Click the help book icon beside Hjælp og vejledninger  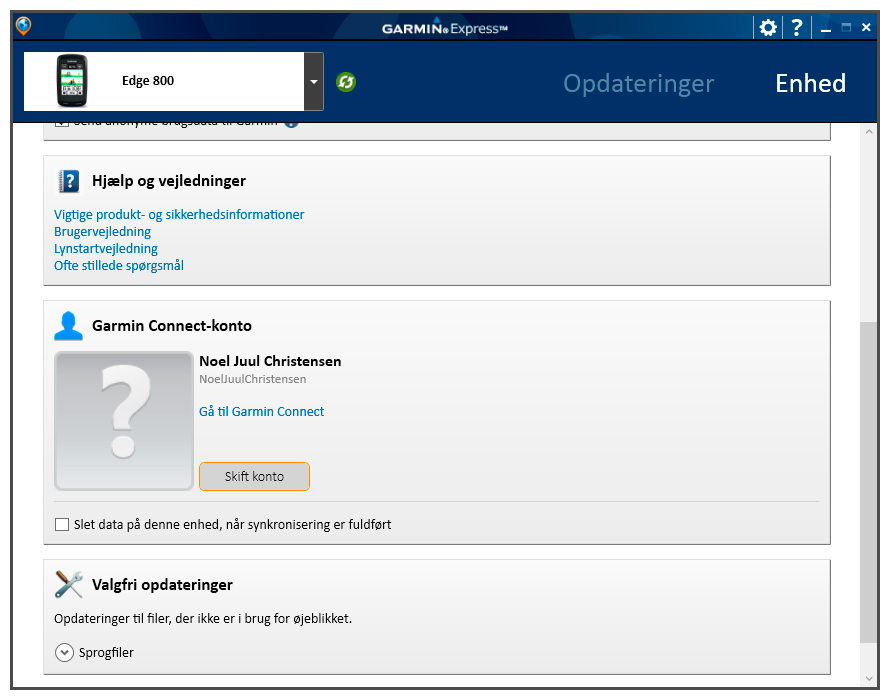tap(69, 182)
